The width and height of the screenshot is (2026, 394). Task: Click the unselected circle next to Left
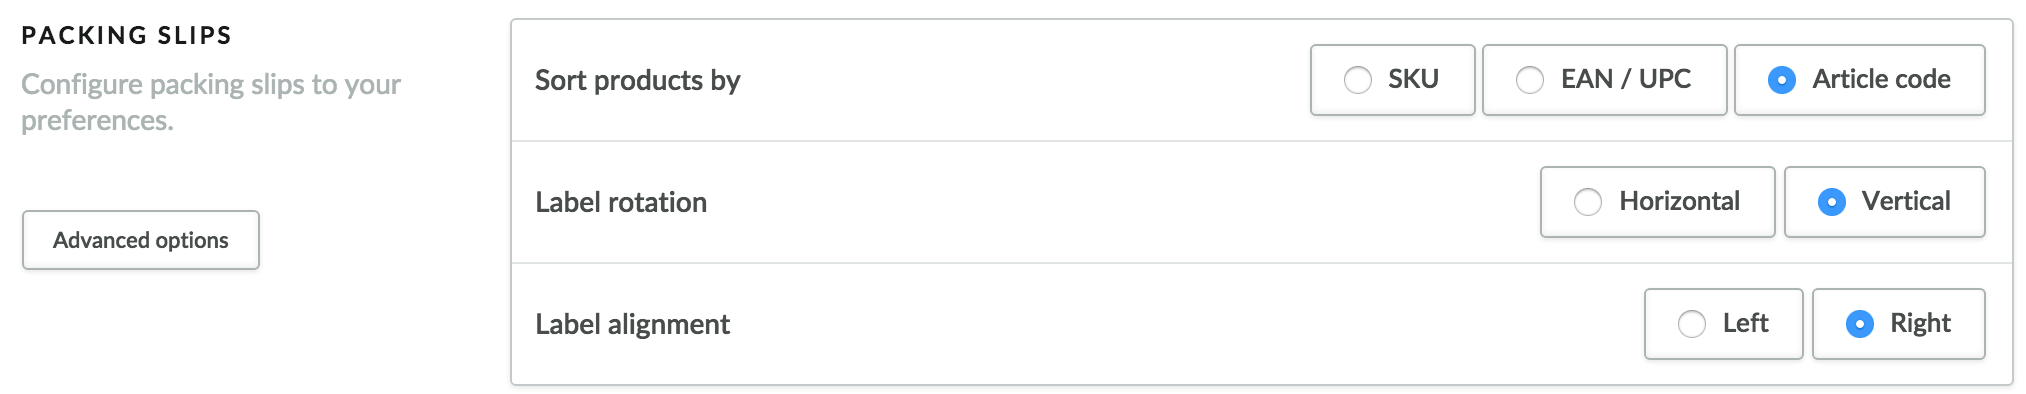click(x=1692, y=324)
